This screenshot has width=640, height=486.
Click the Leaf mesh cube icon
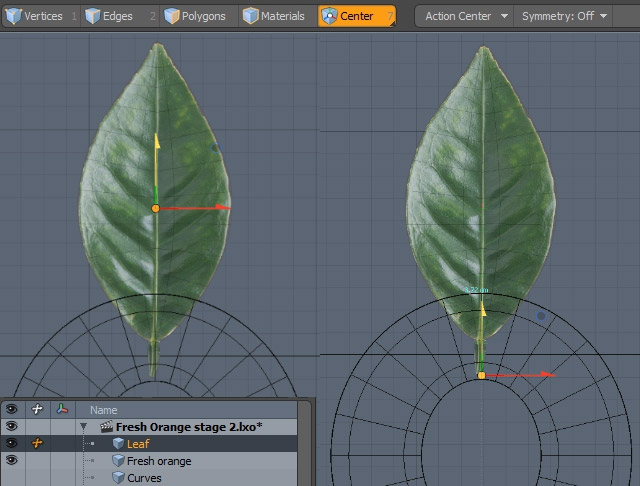118,443
